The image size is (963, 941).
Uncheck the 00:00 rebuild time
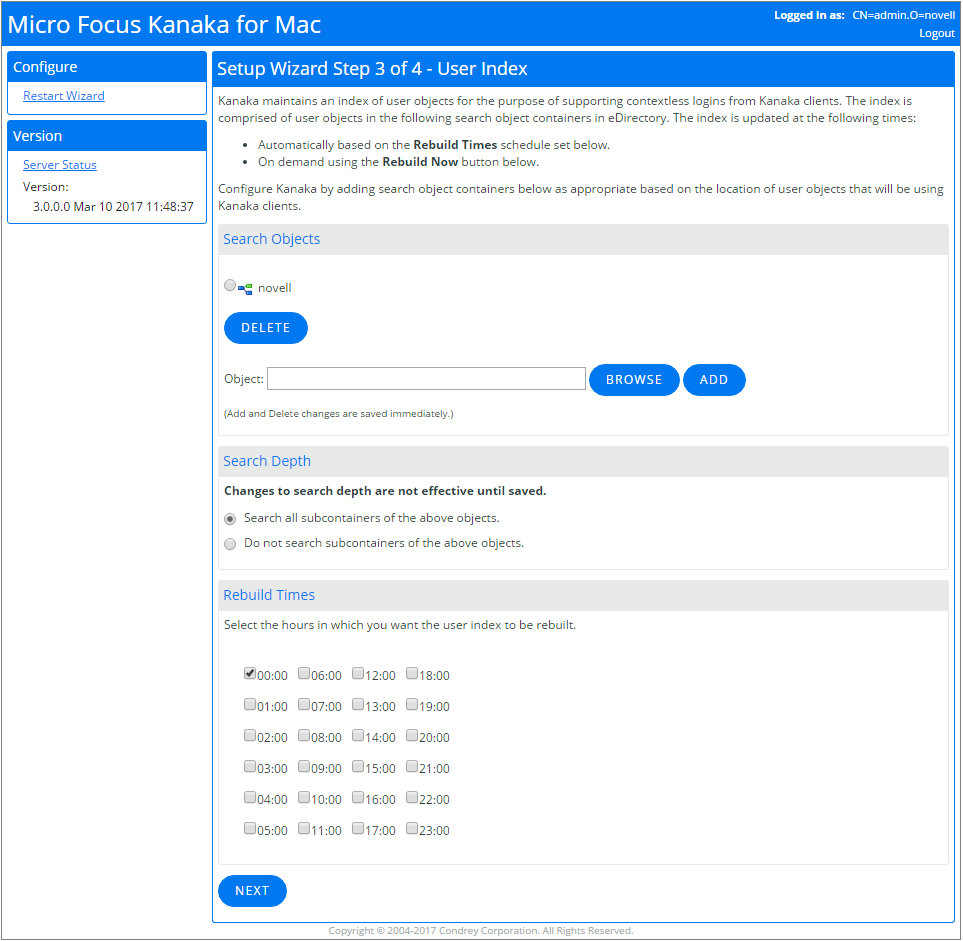pyautogui.click(x=249, y=673)
